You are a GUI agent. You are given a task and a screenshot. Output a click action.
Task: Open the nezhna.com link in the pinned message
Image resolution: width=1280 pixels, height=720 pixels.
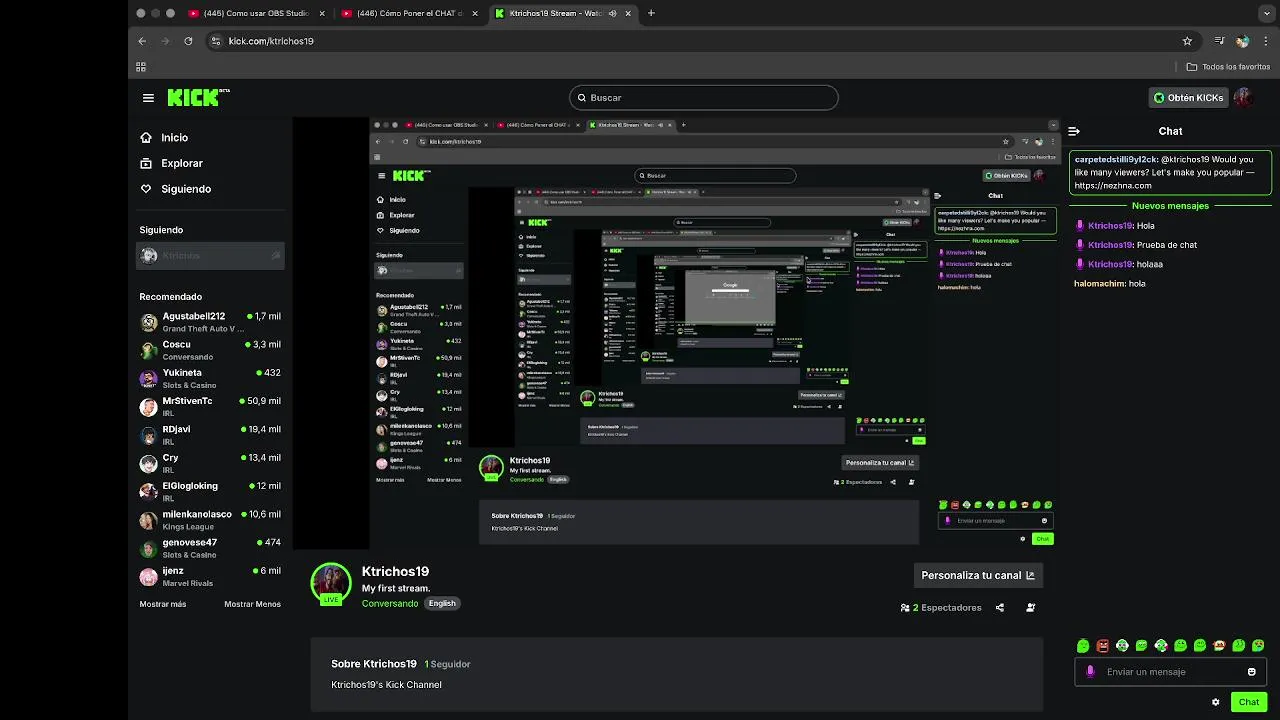click(1113, 186)
